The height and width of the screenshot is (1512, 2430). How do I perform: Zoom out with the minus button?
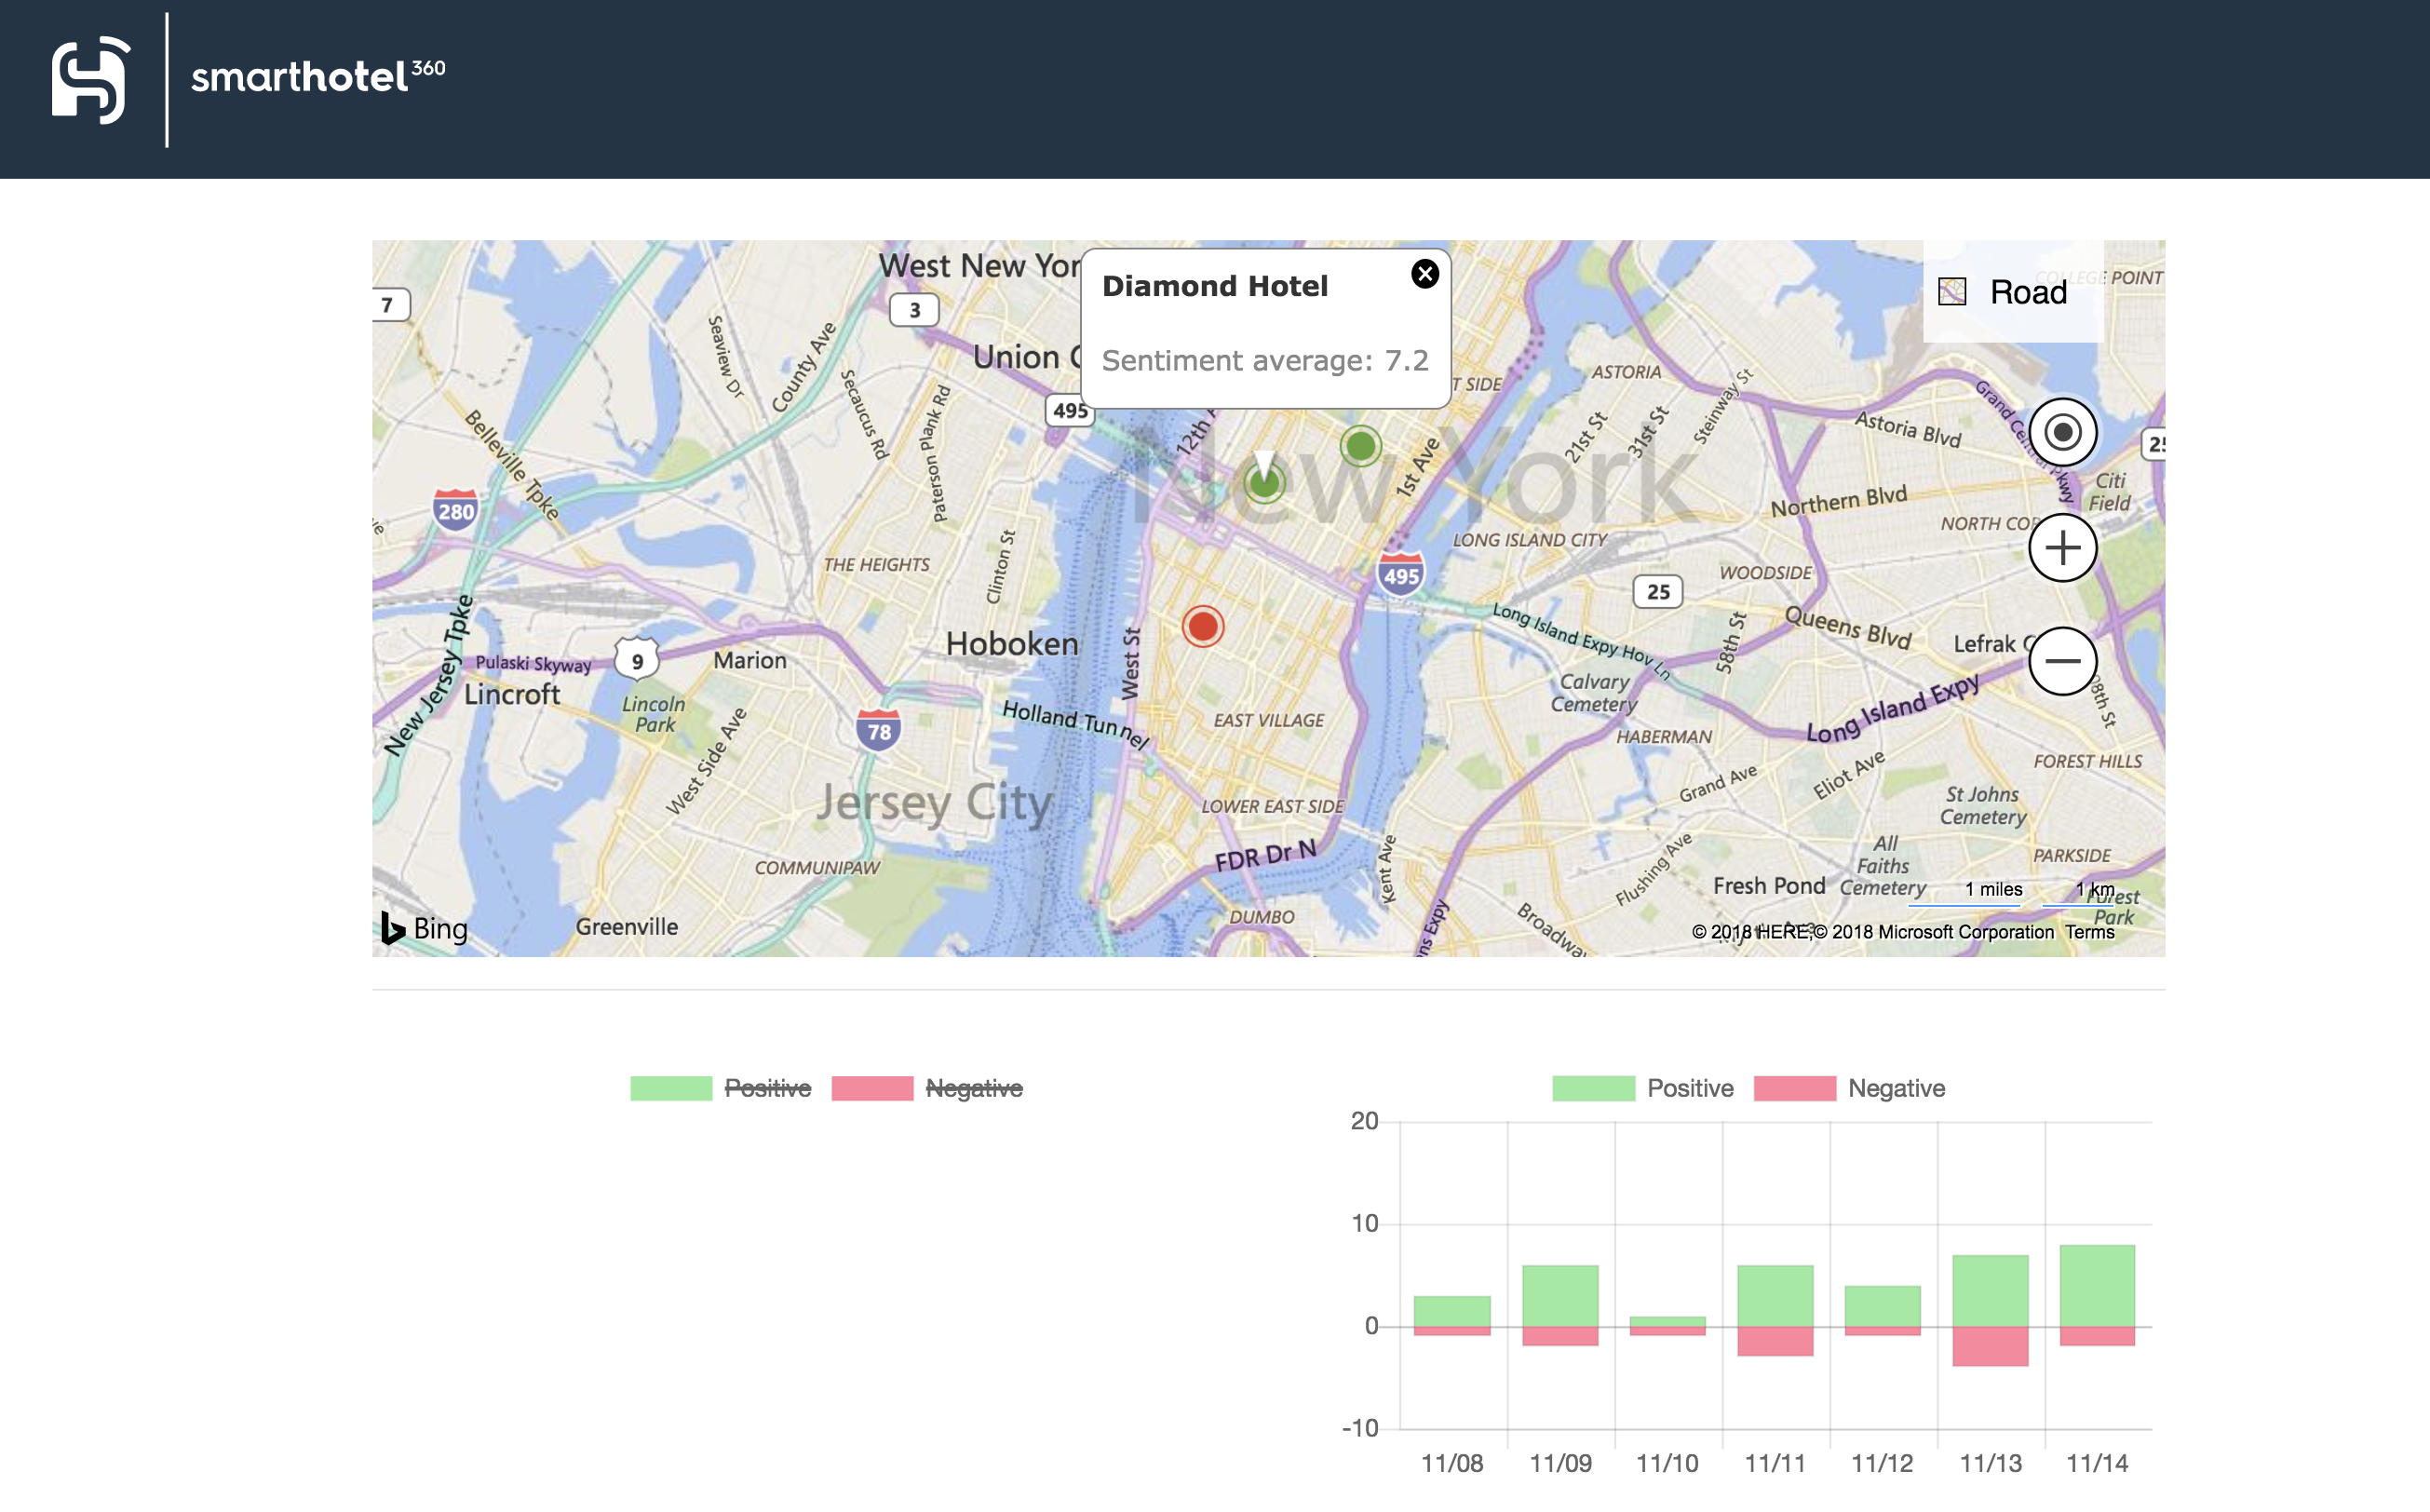(2062, 661)
